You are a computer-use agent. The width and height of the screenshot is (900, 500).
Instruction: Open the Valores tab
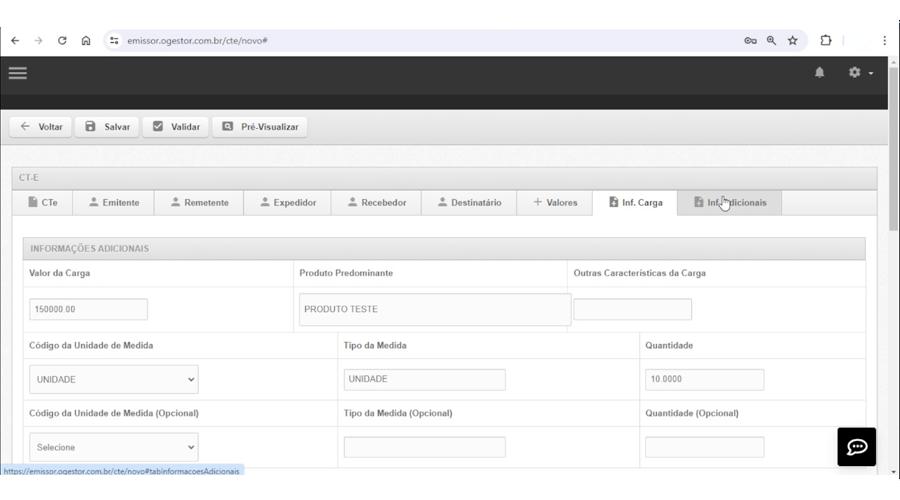pyautogui.click(x=554, y=203)
